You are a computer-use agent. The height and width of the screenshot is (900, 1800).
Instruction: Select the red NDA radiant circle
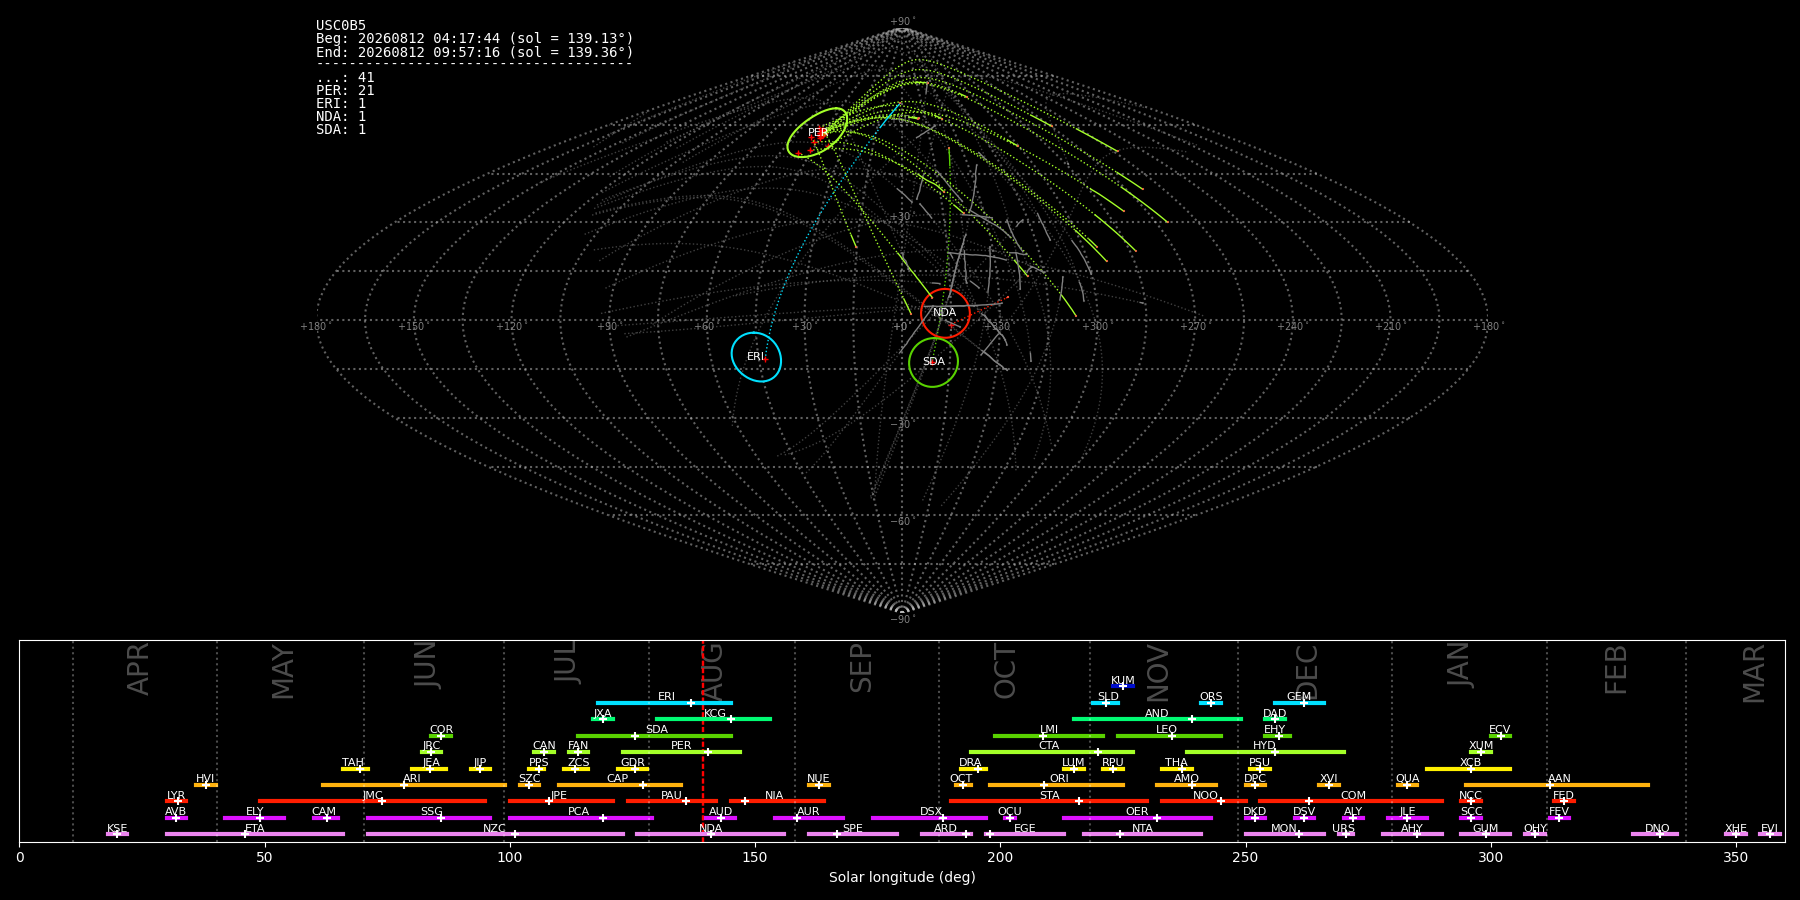point(945,313)
